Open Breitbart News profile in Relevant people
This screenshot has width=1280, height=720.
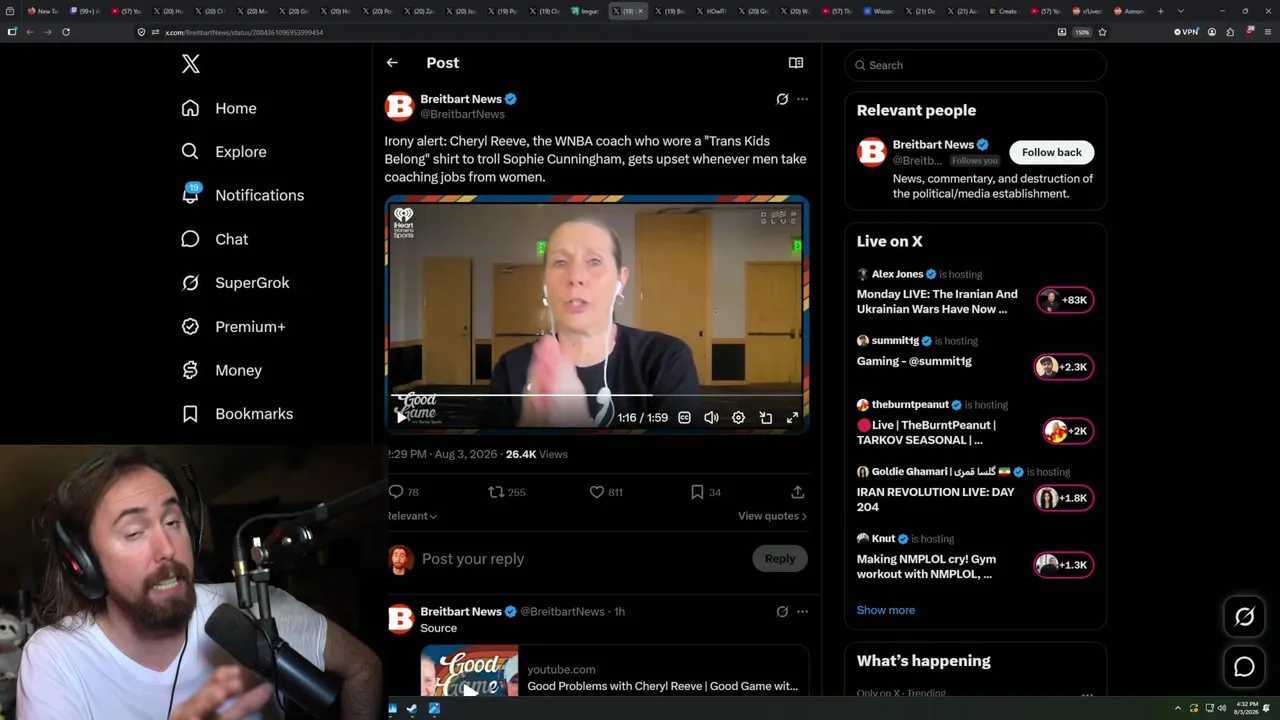coord(933,145)
